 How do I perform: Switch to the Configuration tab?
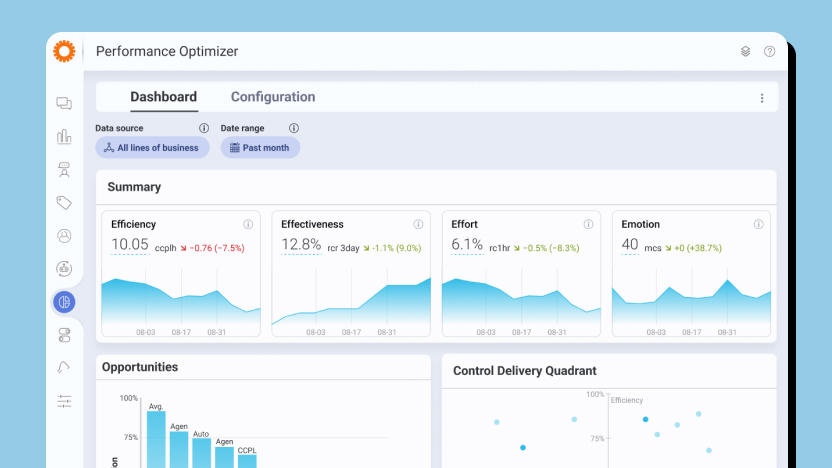273,97
